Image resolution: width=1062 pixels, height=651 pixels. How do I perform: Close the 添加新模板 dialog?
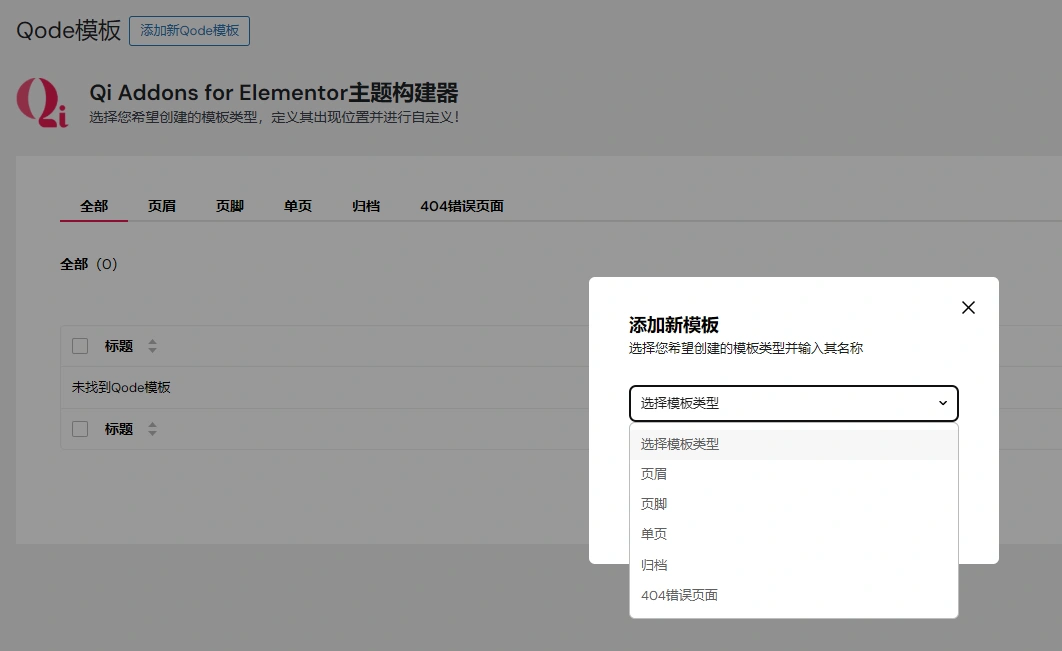tap(967, 308)
